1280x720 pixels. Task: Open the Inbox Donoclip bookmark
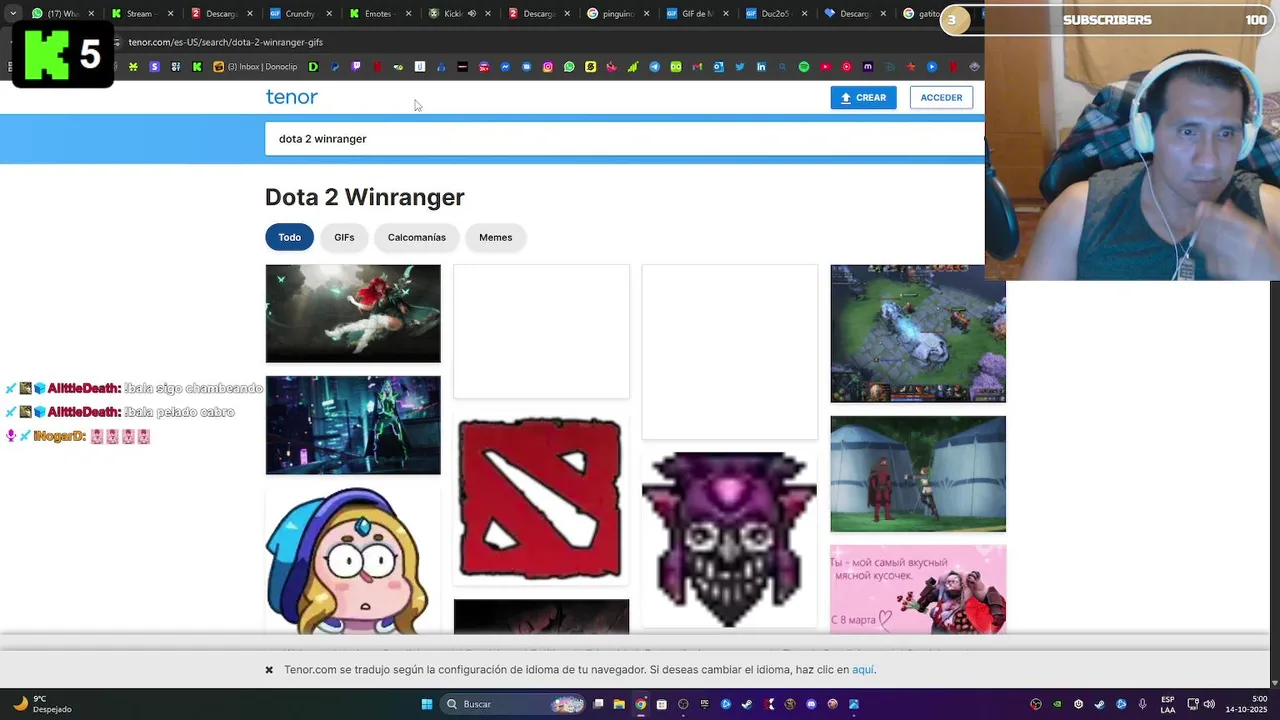[x=256, y=67]
